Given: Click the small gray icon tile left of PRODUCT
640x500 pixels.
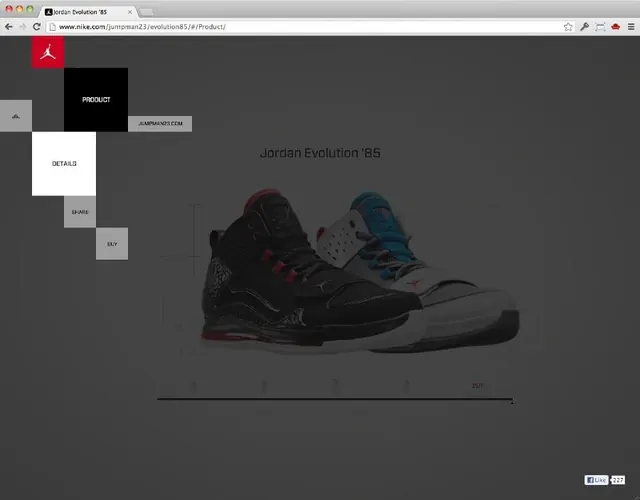Looking at the screenshot, I should (x=16, y=116).
